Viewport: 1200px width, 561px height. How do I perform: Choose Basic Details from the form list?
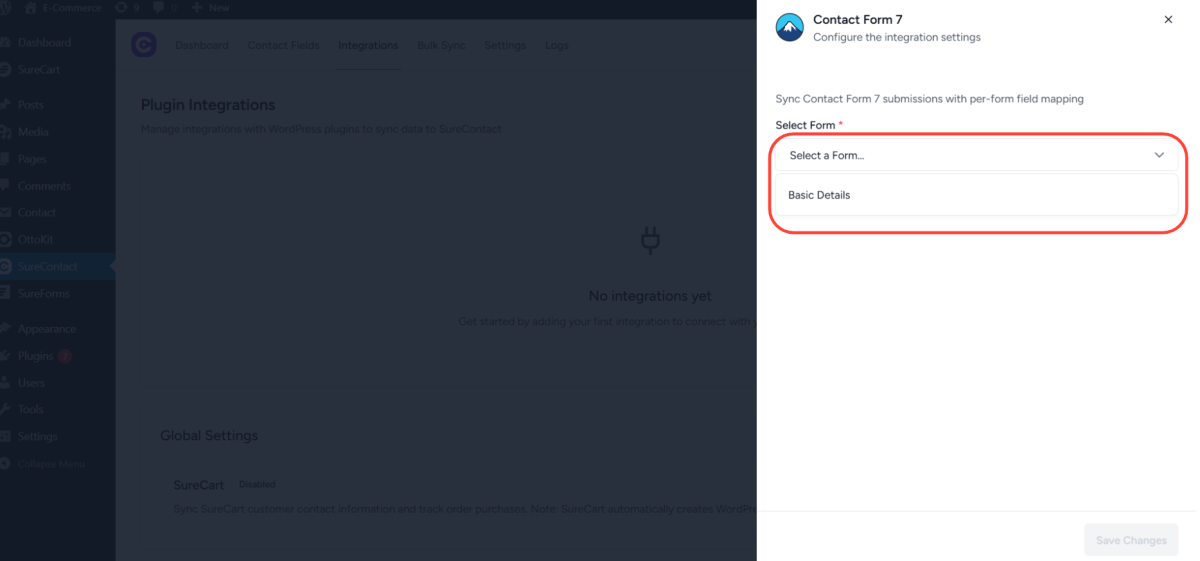coord(819,195)
